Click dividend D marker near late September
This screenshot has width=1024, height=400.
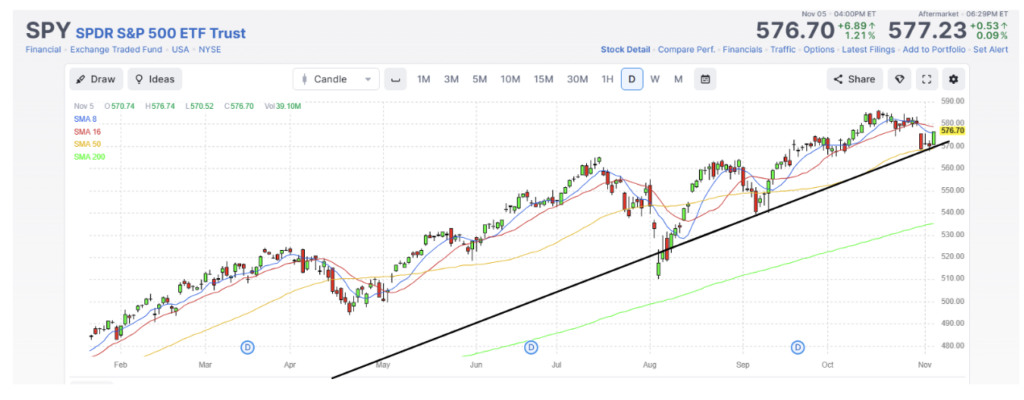pos(798,346)
